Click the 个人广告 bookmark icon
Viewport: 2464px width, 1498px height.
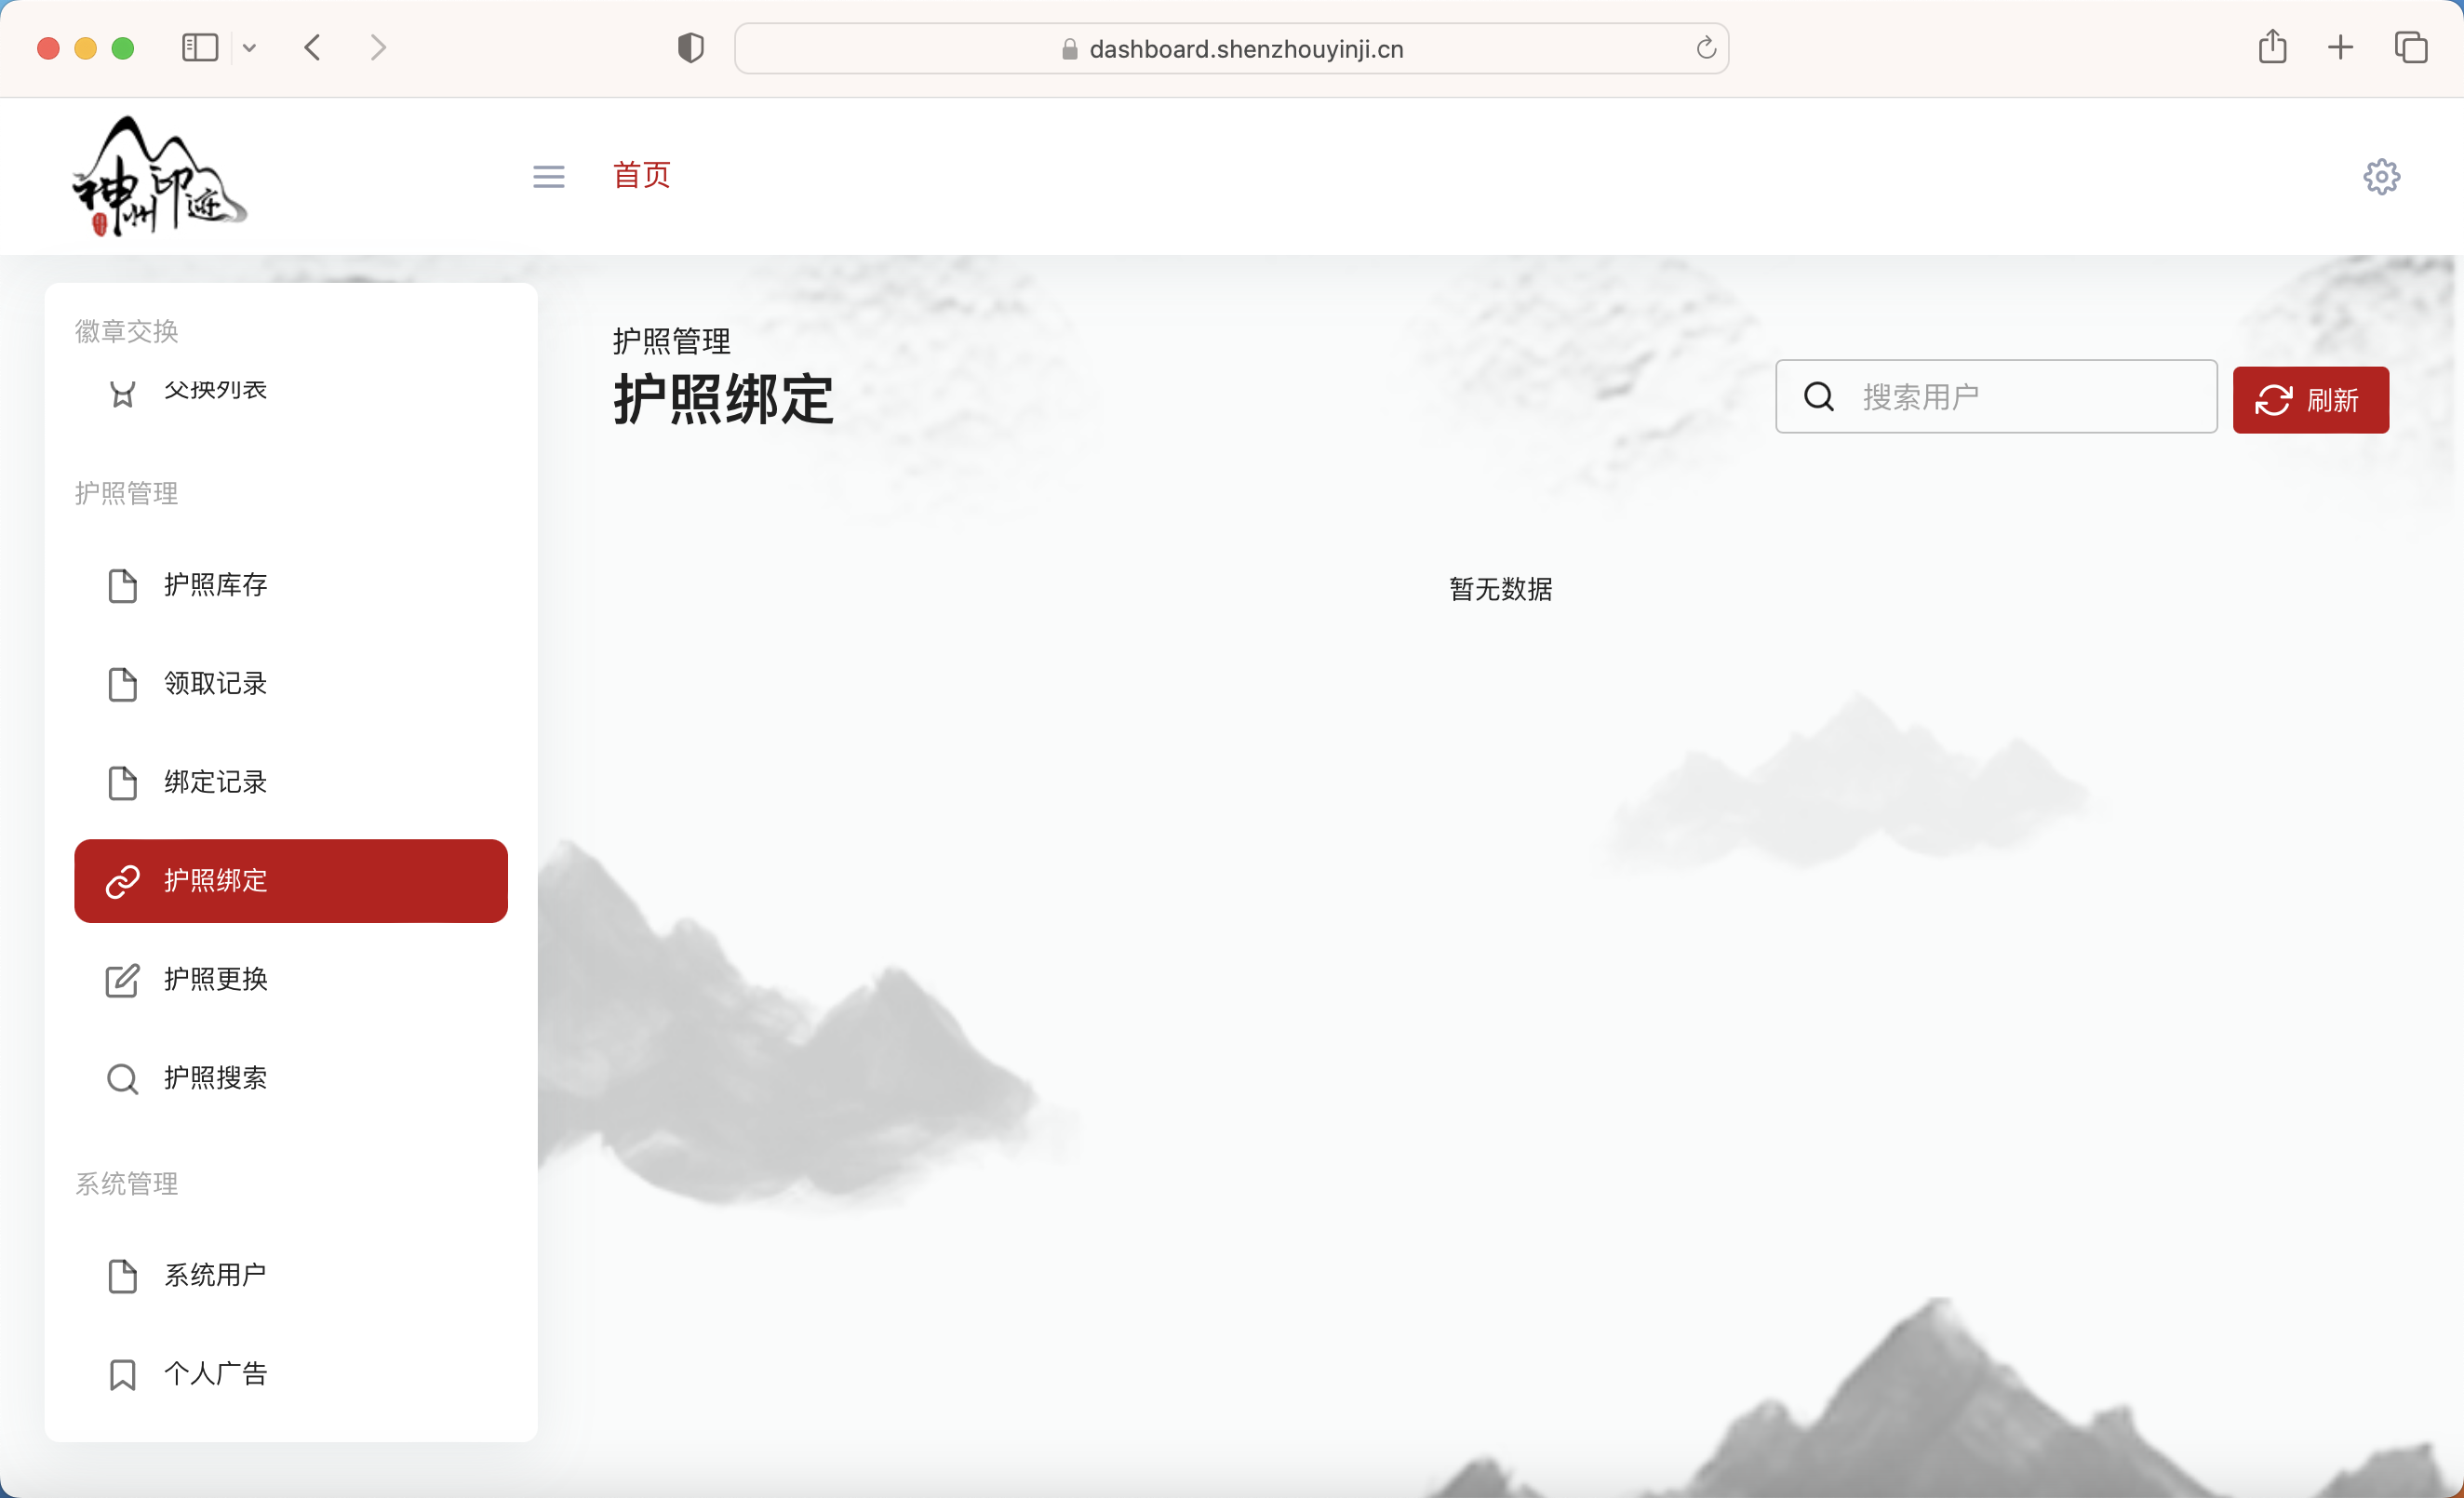point(122,1374)
